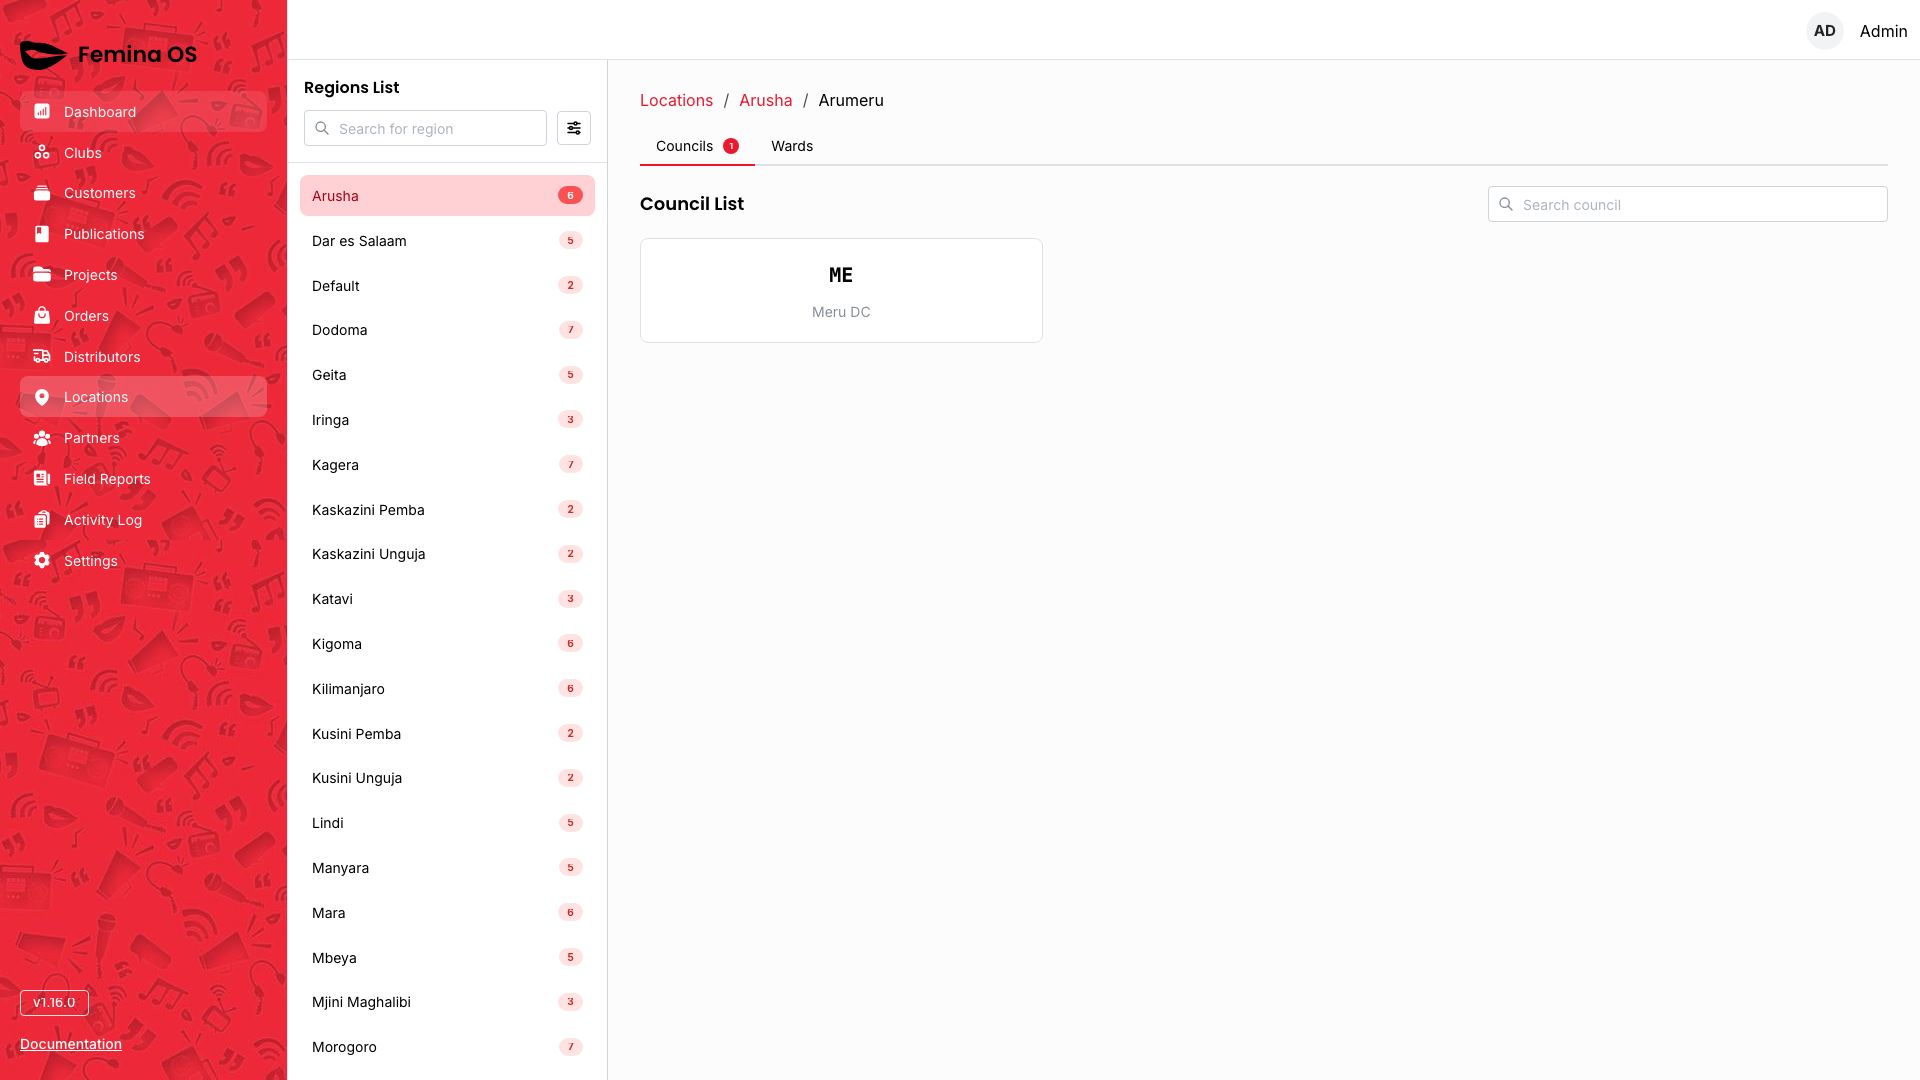Screen dimensions: 1920x1080
Task: Open region filter options sliders icon
Action: click(574, 128)
